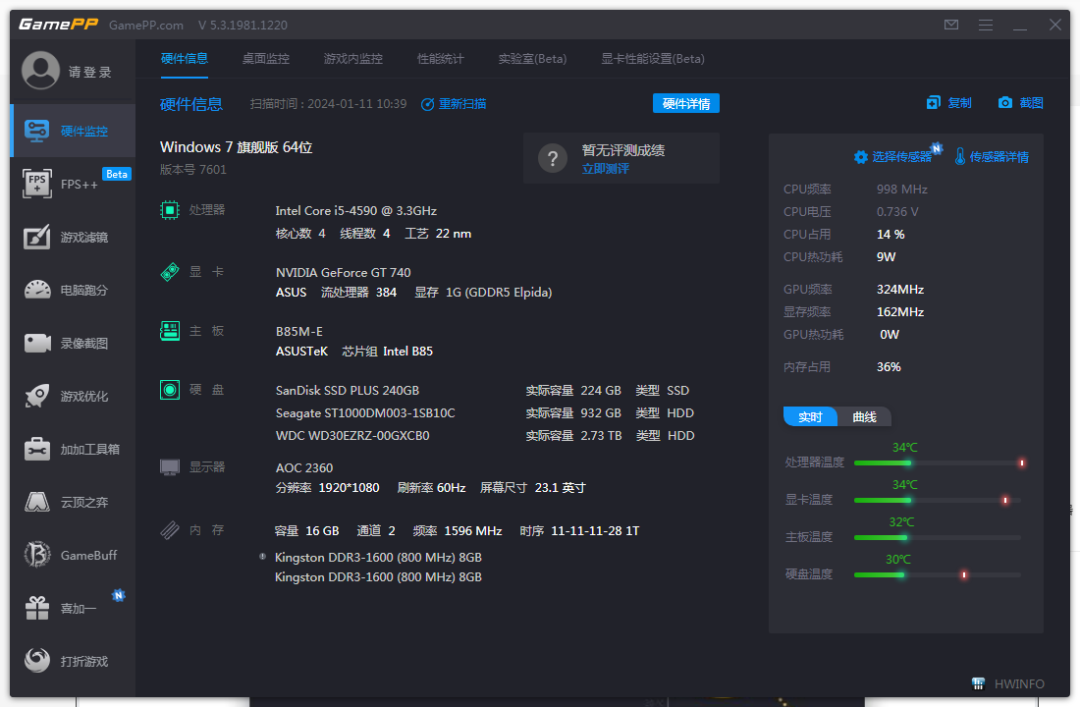
Task: Switch to the 性能统计 tab
Action: tap(439, 59)
